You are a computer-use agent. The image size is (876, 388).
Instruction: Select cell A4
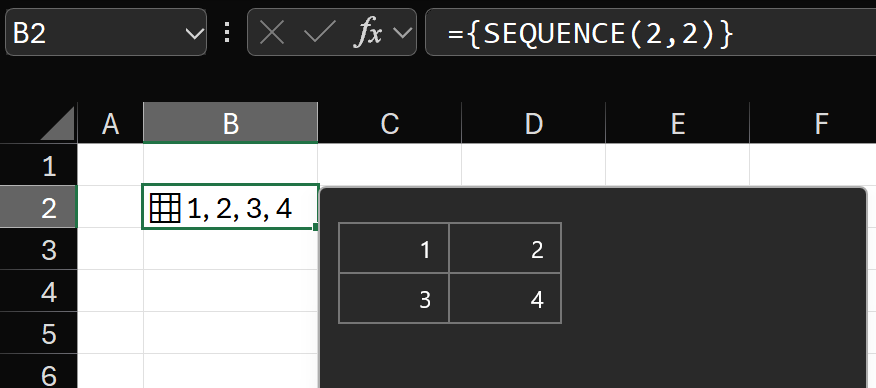(111, 291)
